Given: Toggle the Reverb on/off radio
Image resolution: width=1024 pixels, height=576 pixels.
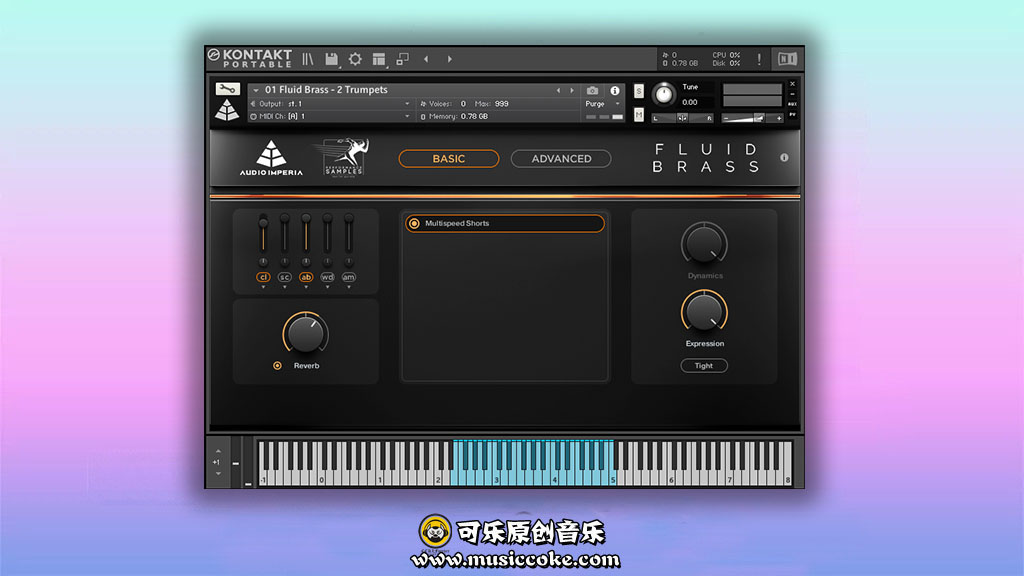Looking at the screenshot, I should (x=278, y=366).
